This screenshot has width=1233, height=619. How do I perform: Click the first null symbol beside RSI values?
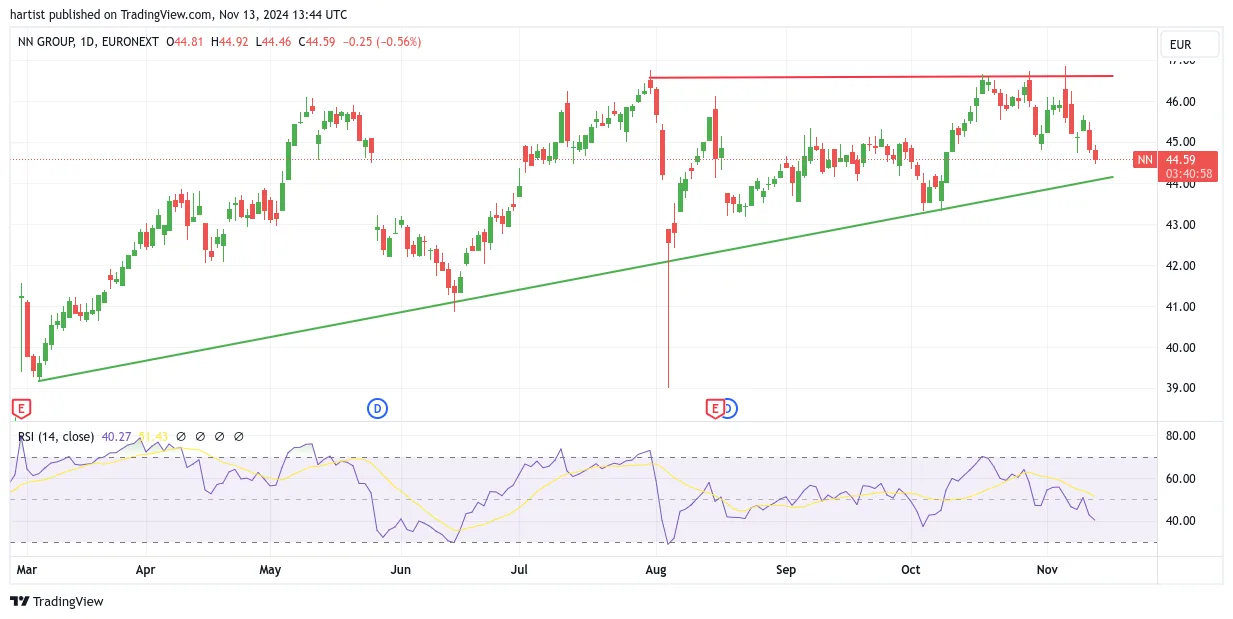pyautogui.click(x=181, y=437)
